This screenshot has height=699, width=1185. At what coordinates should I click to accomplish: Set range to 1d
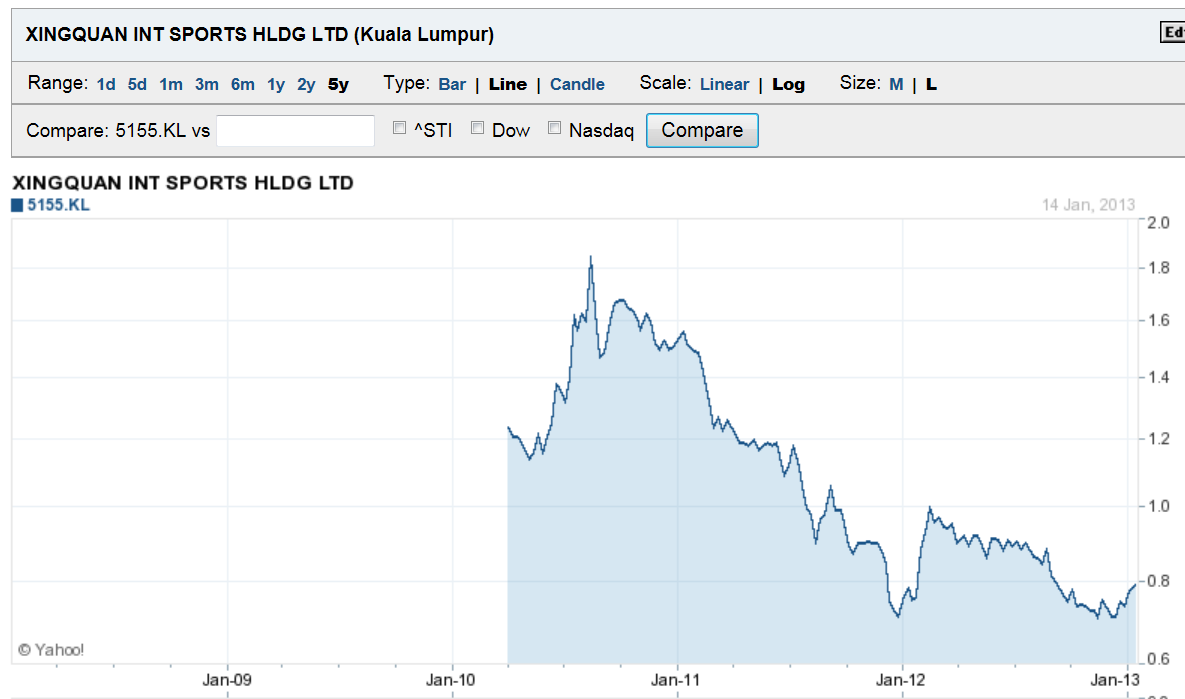[106, 84]
